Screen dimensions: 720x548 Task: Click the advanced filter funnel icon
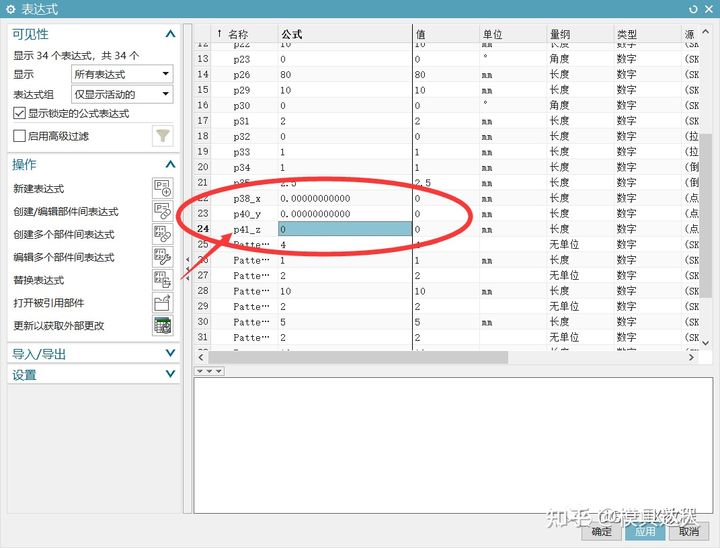(163, 136)
